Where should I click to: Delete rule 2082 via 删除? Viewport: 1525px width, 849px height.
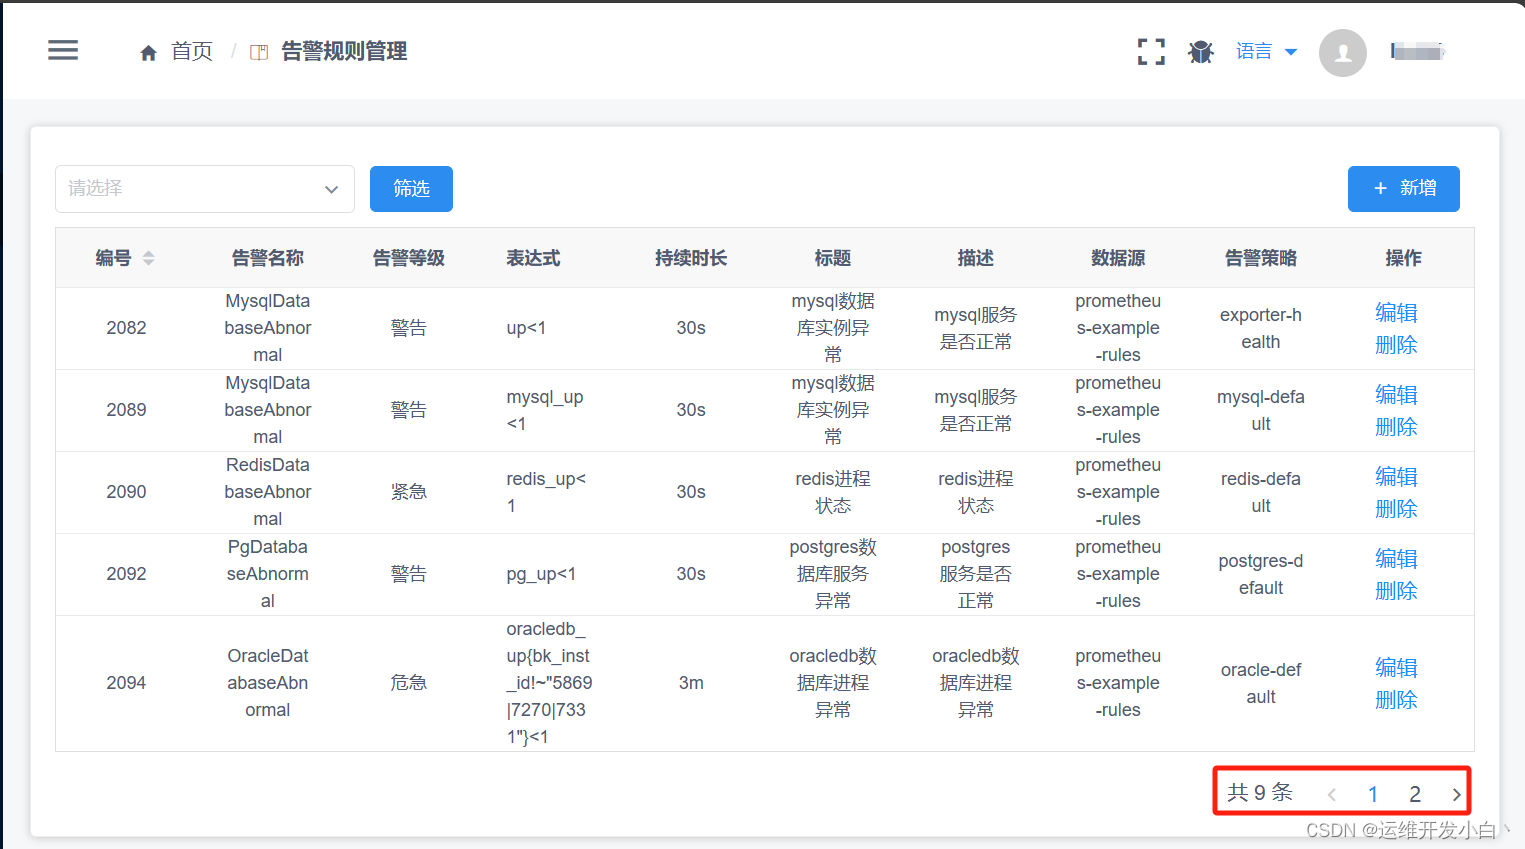[1396, 345]
